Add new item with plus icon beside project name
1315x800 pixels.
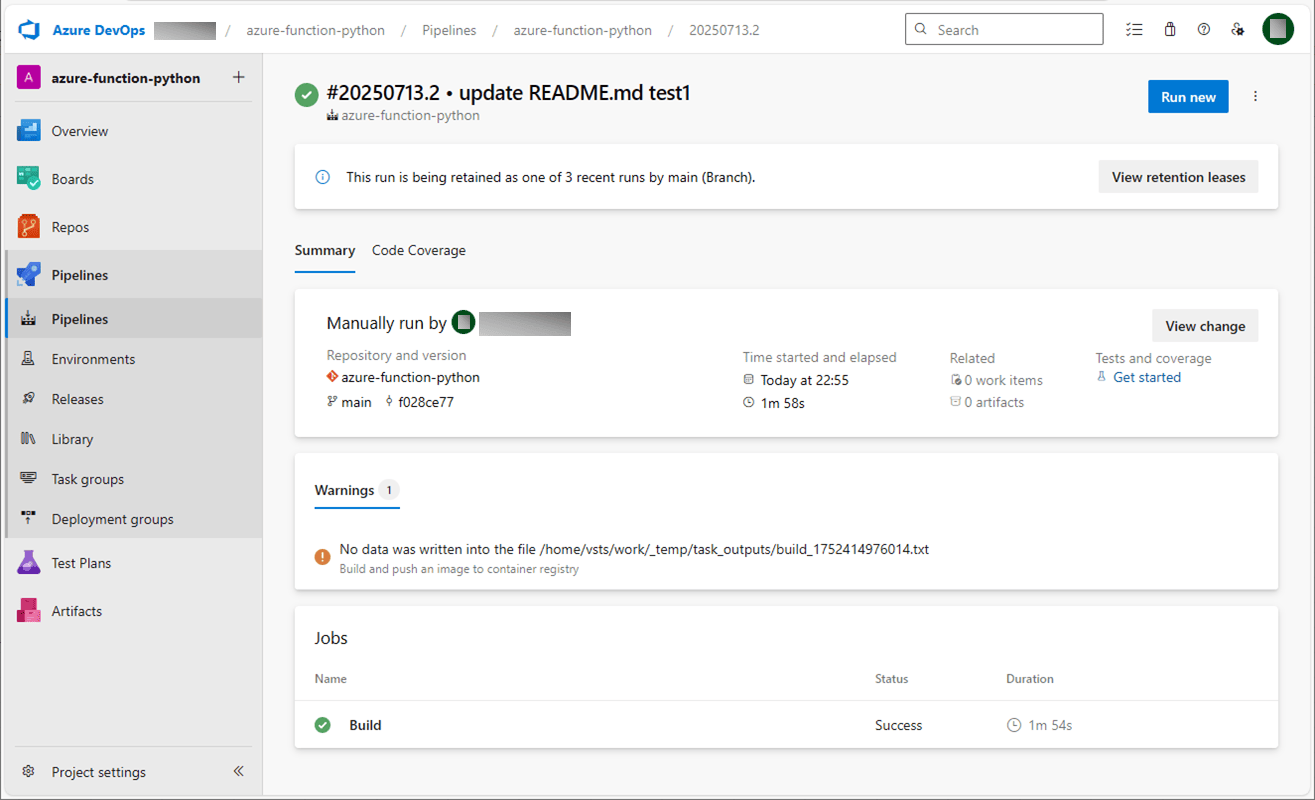point(238,77)
